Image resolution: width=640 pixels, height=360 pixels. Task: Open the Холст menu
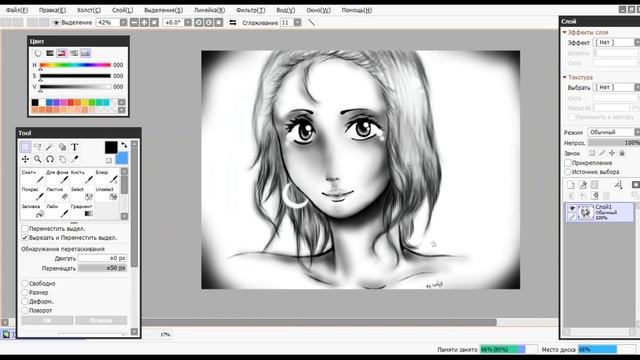click(x=89, y=10)
